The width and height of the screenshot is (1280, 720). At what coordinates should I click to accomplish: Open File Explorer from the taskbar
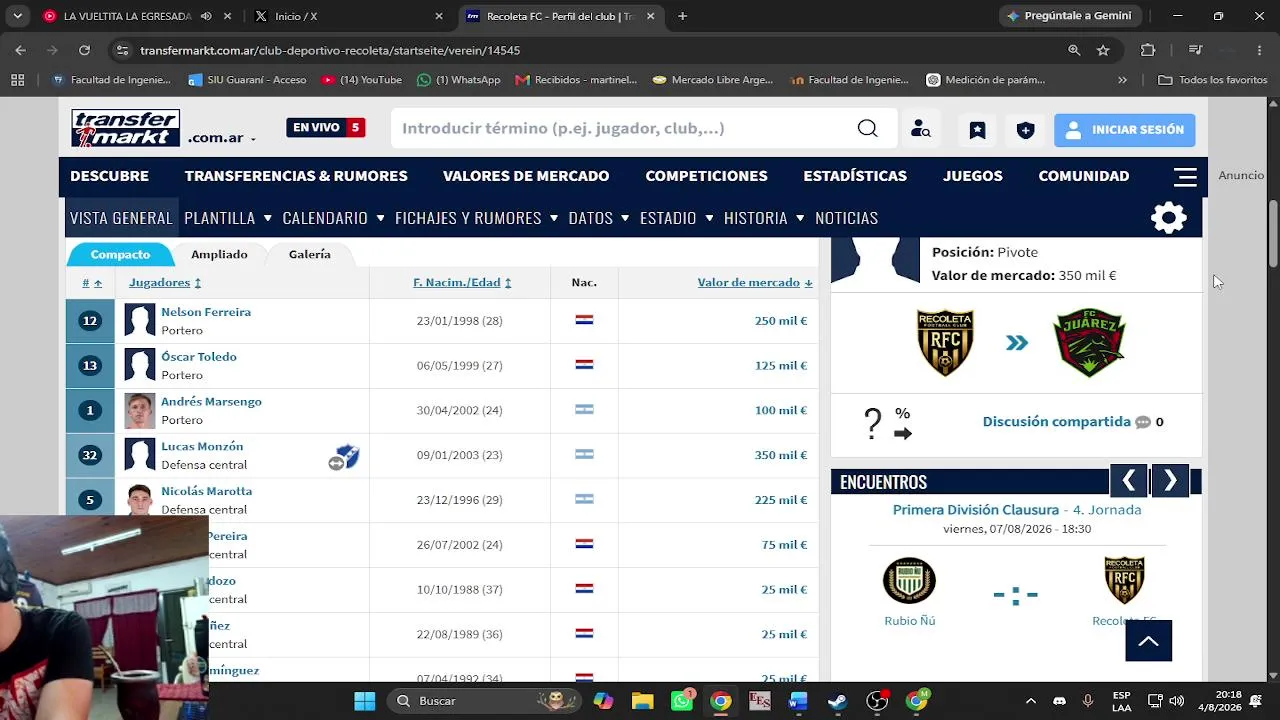(642, 701)
